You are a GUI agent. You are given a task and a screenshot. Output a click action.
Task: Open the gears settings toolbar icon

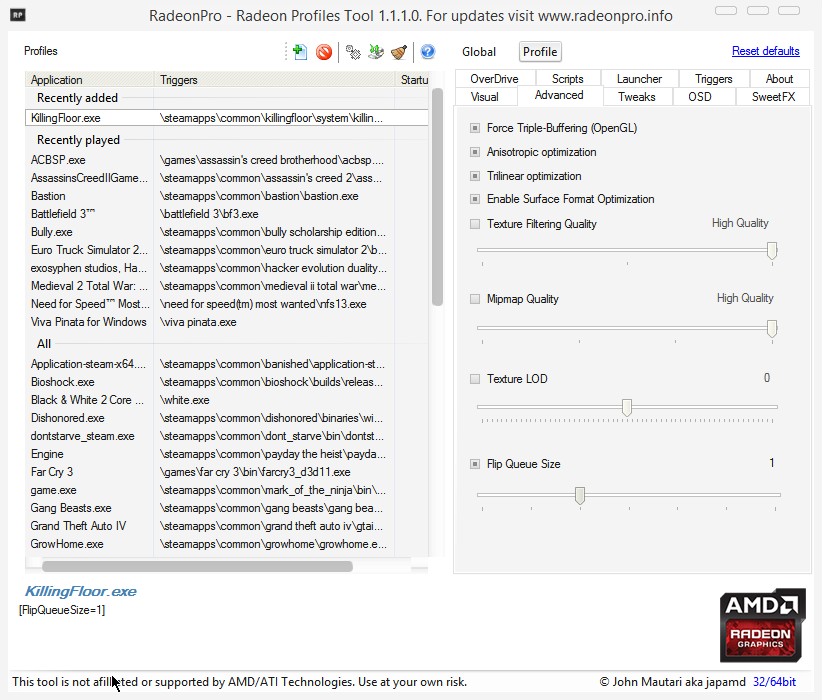(x=353, y=52)
